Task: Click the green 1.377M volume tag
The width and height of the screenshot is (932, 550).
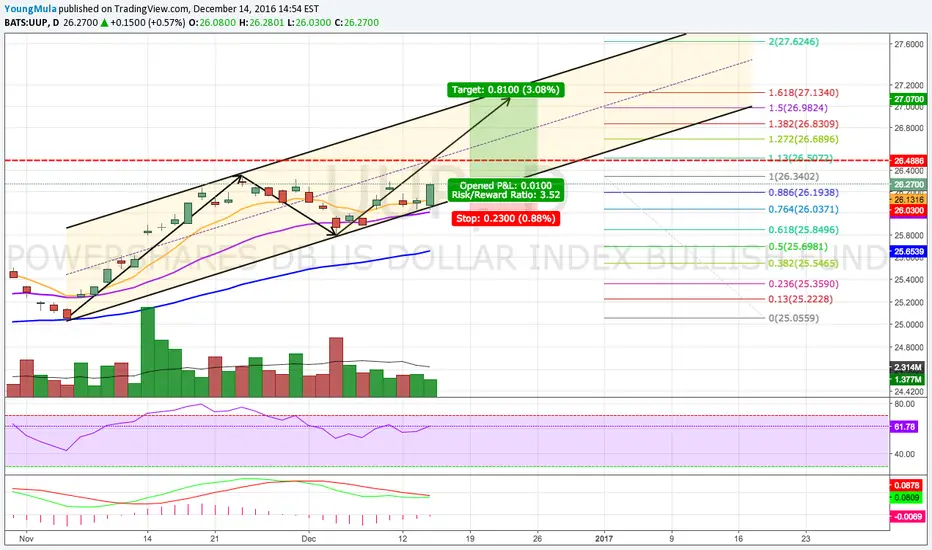Action: tap(907, 379)
